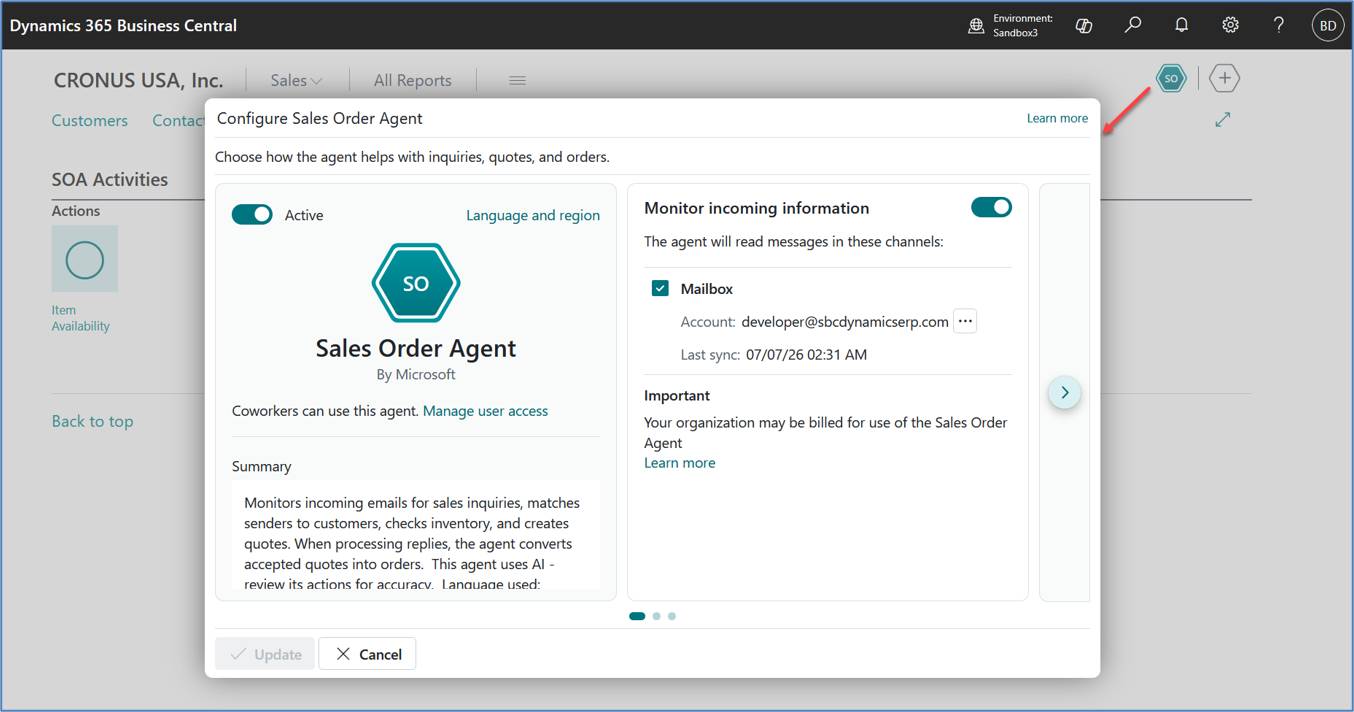Screen dimensions: 1354x712
Task: Click the Sales Order Agent title text
Action: [416, 348]
